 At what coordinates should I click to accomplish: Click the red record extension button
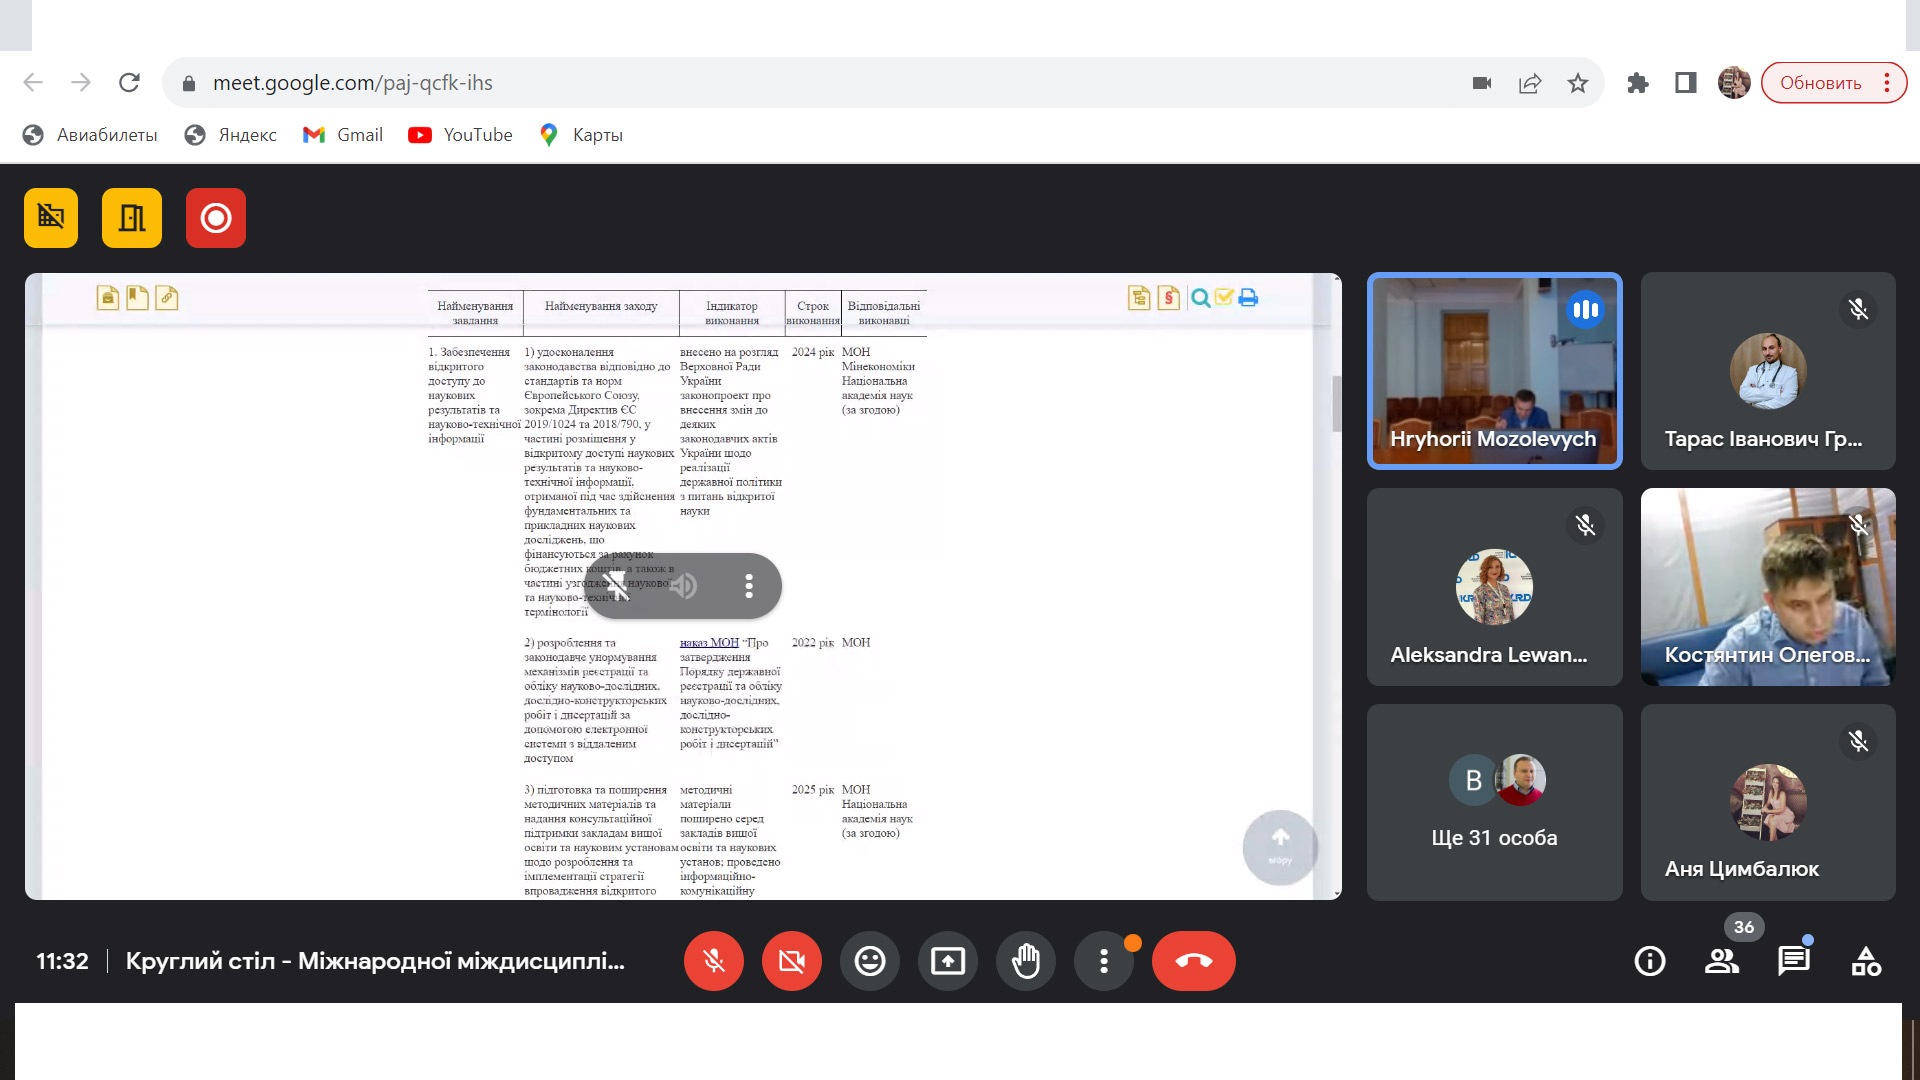tap(215, 218)
